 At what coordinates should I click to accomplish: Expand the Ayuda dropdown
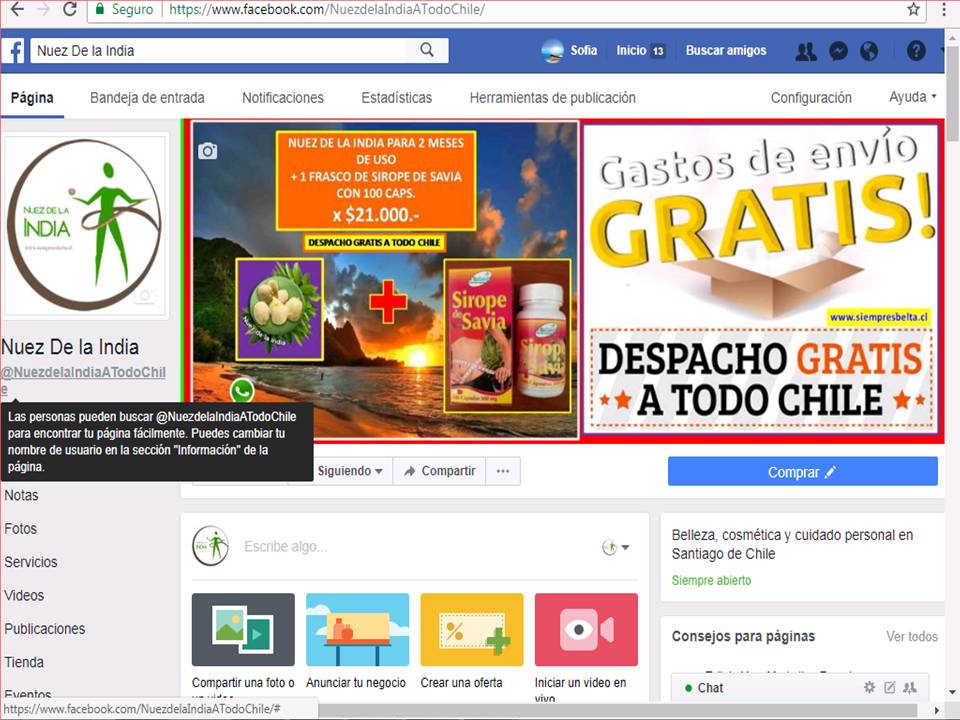click(912, 97)
